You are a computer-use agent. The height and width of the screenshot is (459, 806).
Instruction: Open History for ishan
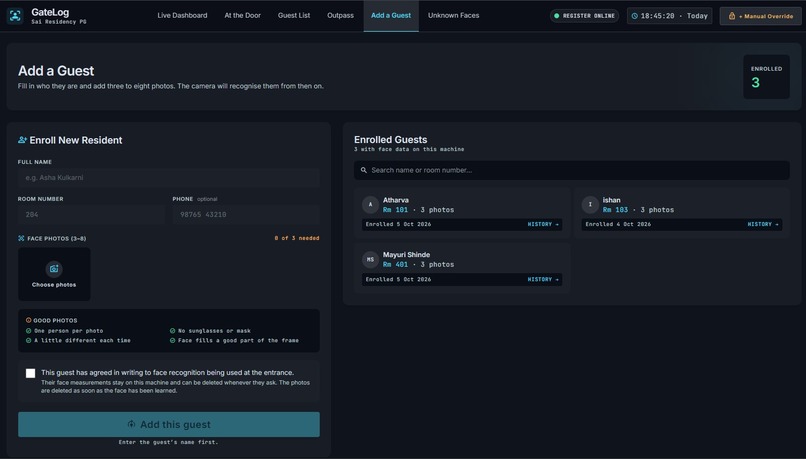pos(763,224)
